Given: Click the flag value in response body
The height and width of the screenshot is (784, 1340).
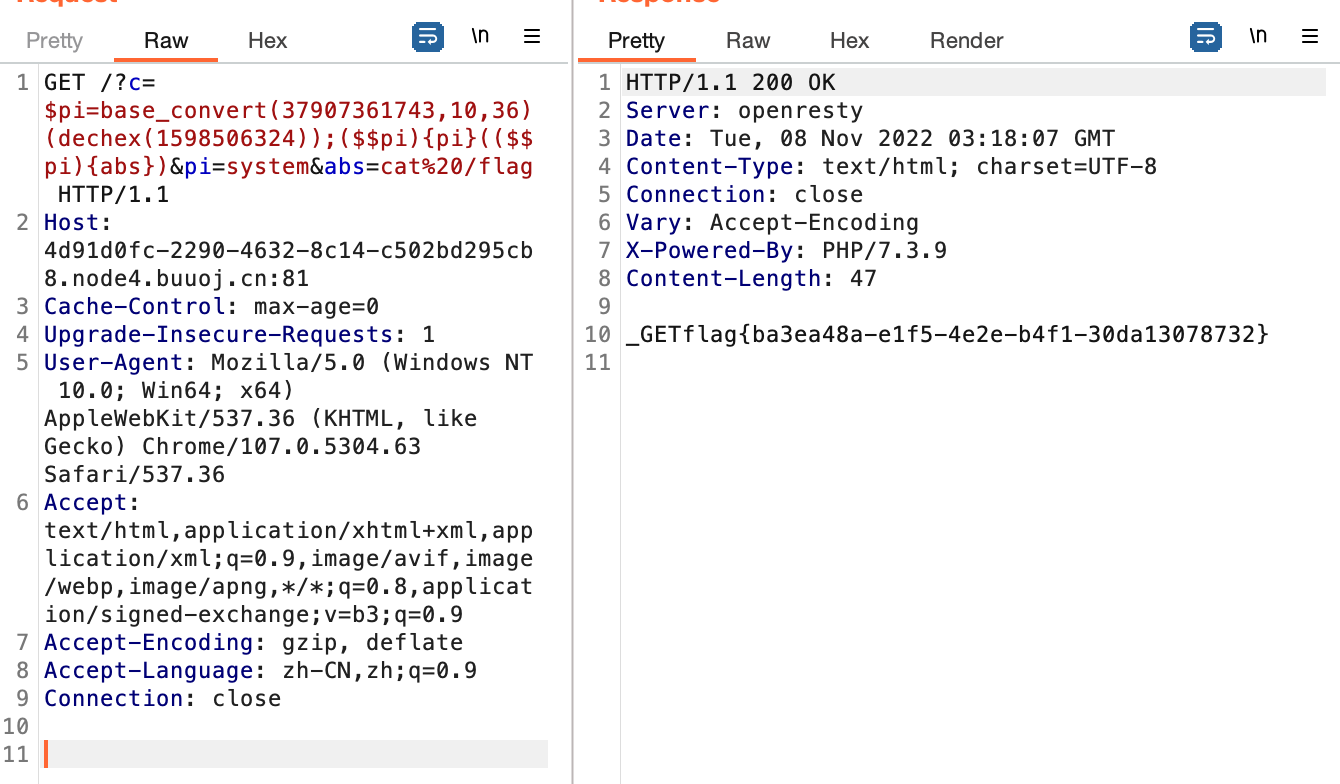Looking at the screenshot, I should click(976, 335).
